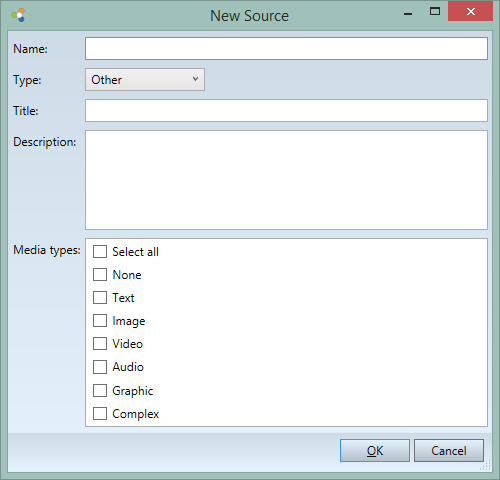Click the Type combo box arrow
Image resolution: width=500 pixels, height=480 pixels.
195,79
